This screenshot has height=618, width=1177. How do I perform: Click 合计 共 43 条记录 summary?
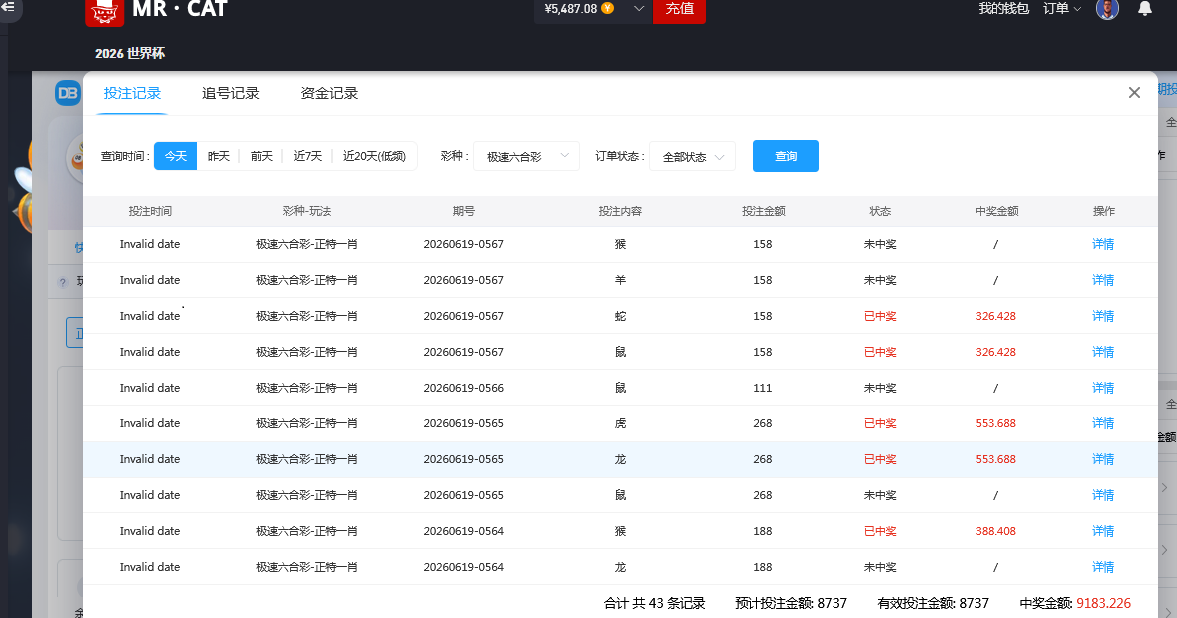coord(655,603)
